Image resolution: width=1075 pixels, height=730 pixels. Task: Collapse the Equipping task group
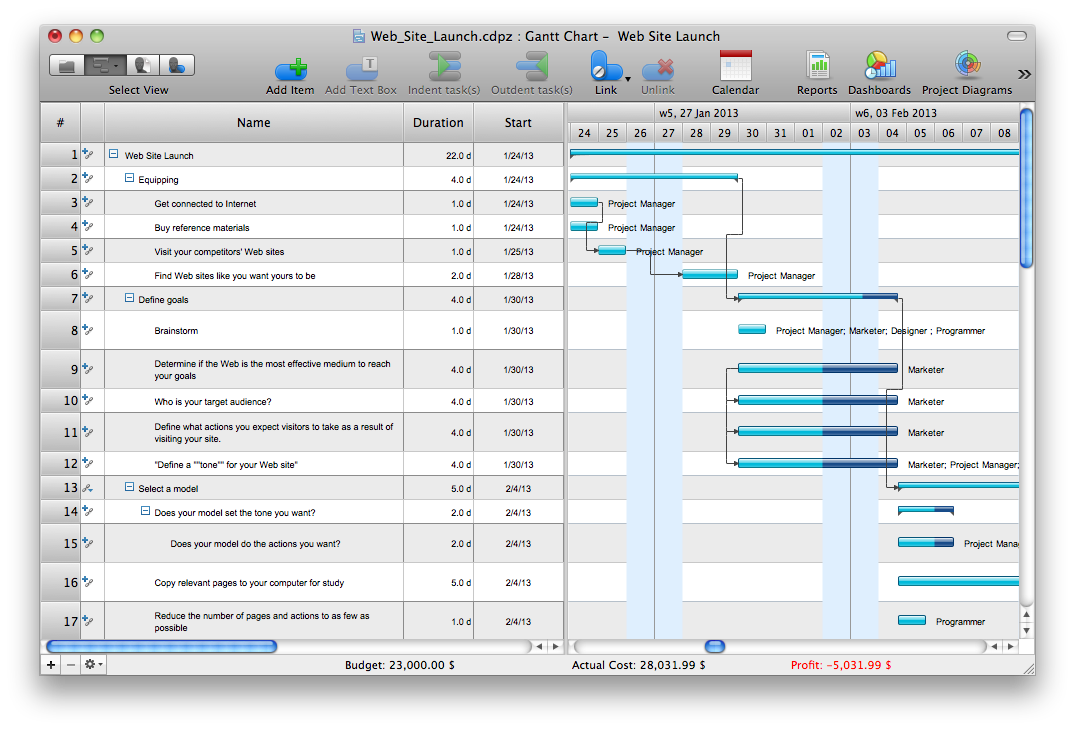tap(128, 178)
